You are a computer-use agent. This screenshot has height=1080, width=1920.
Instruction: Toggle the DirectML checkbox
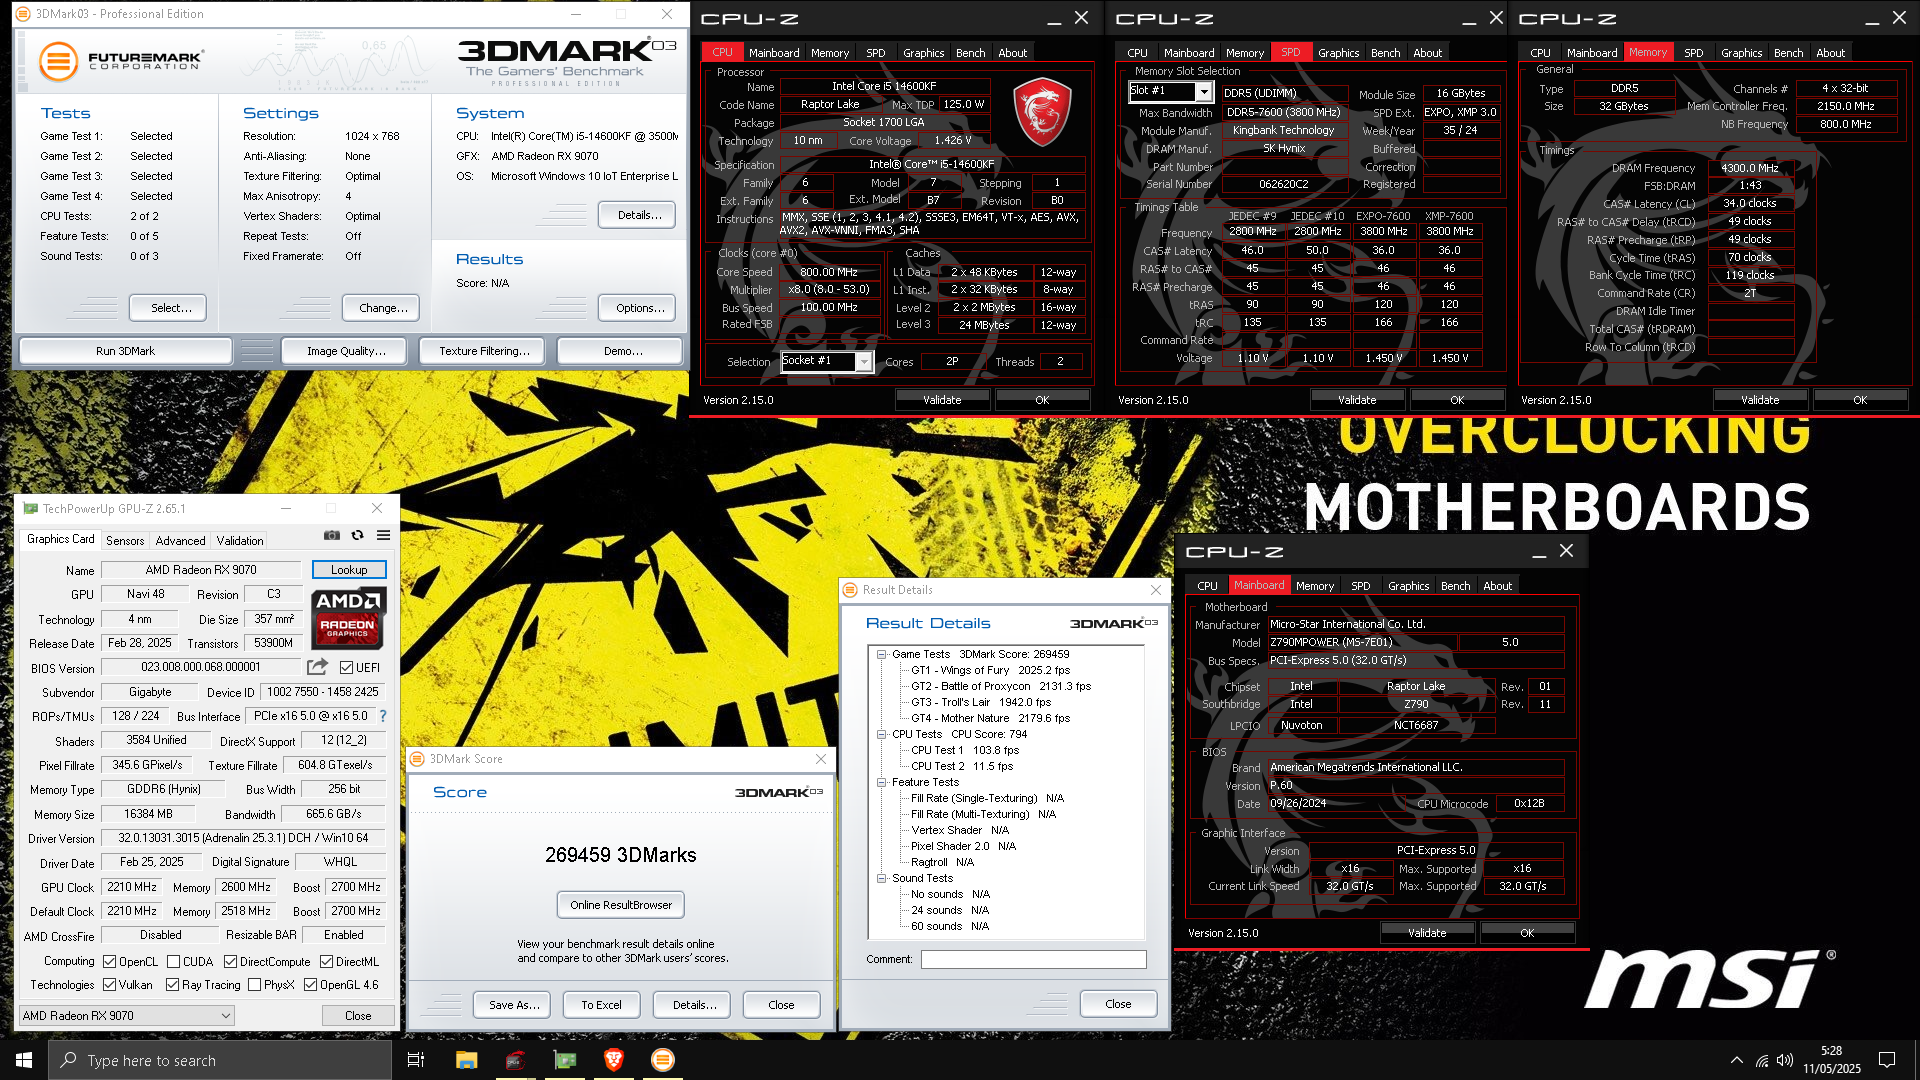tap(327, 962)
